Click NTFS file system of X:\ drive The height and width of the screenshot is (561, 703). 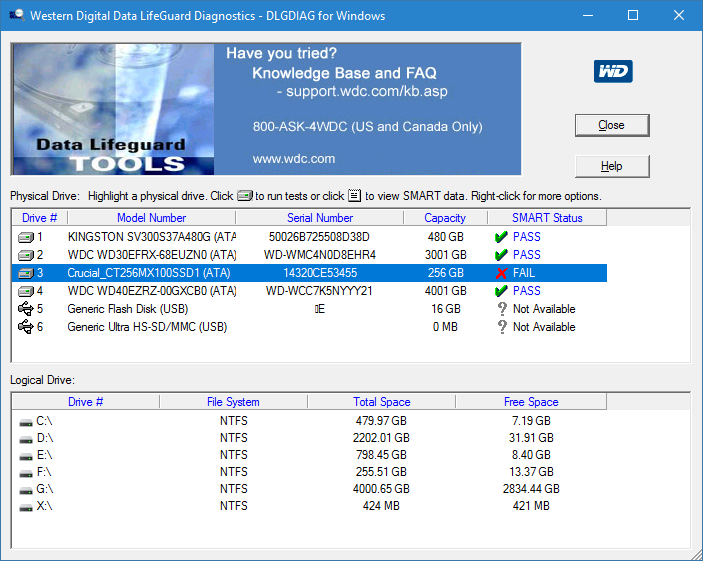coord(234,506)
